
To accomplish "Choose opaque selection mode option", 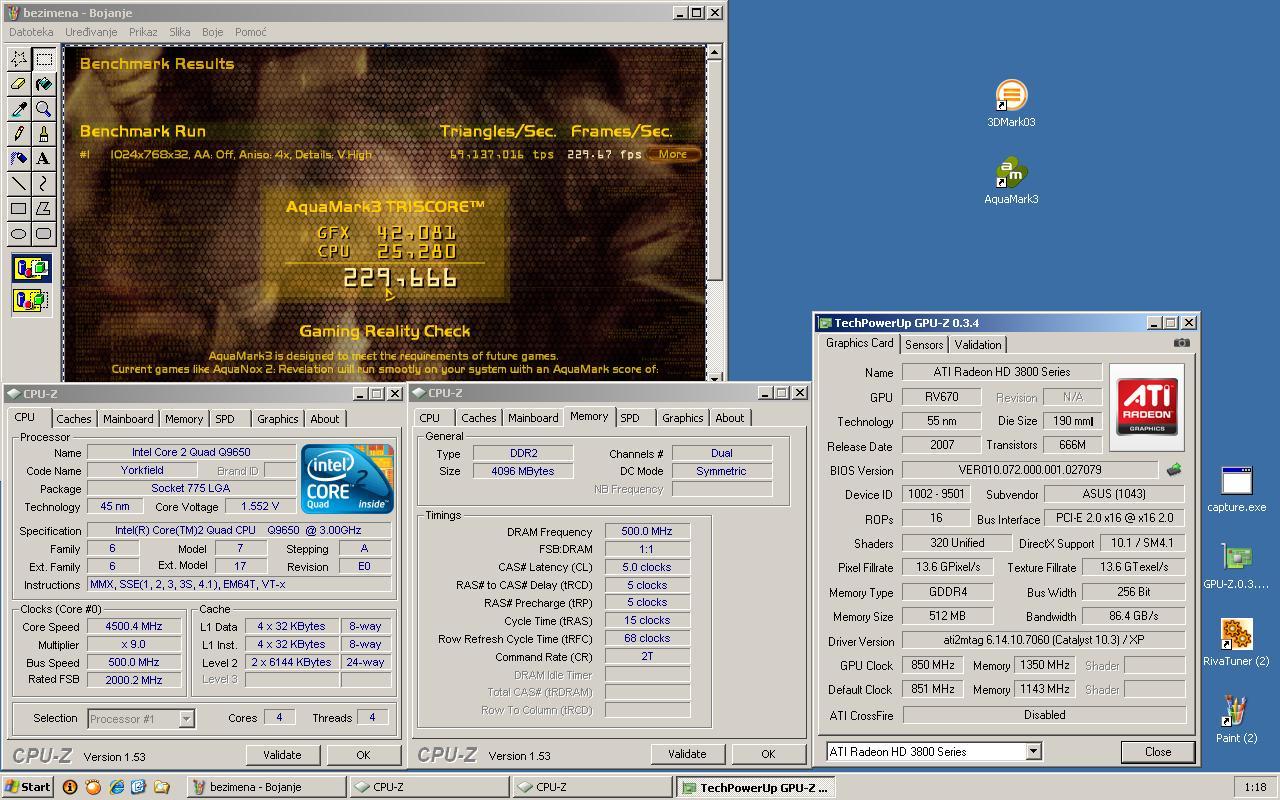I will [31, 268].
